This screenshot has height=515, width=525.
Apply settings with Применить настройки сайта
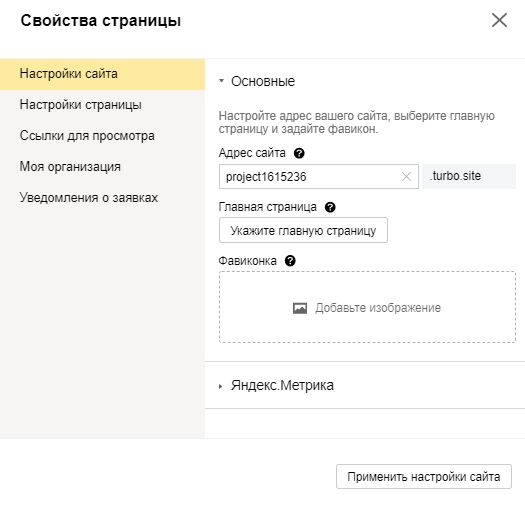coord(424,476)
